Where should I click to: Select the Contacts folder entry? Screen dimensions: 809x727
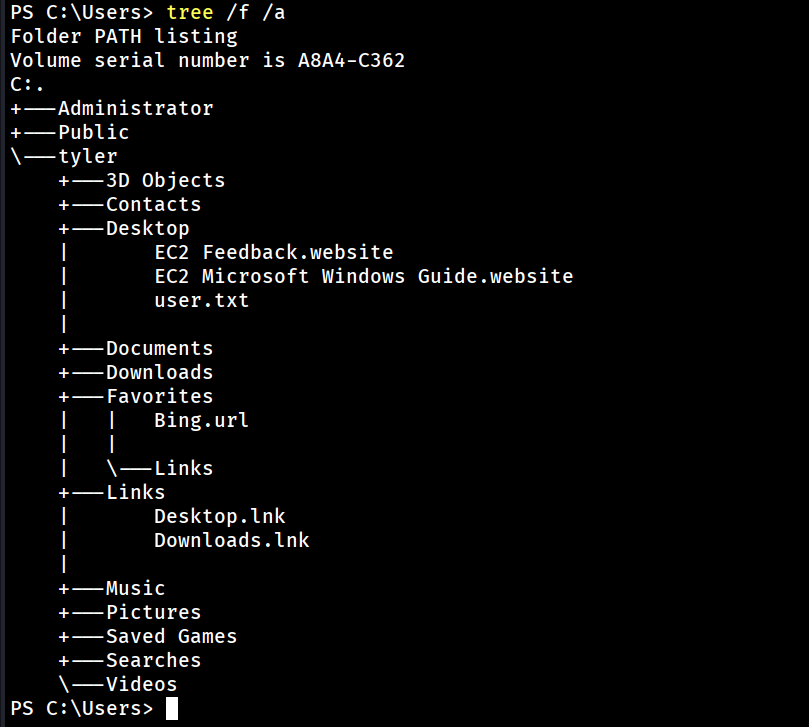click(x=153, y=204)
